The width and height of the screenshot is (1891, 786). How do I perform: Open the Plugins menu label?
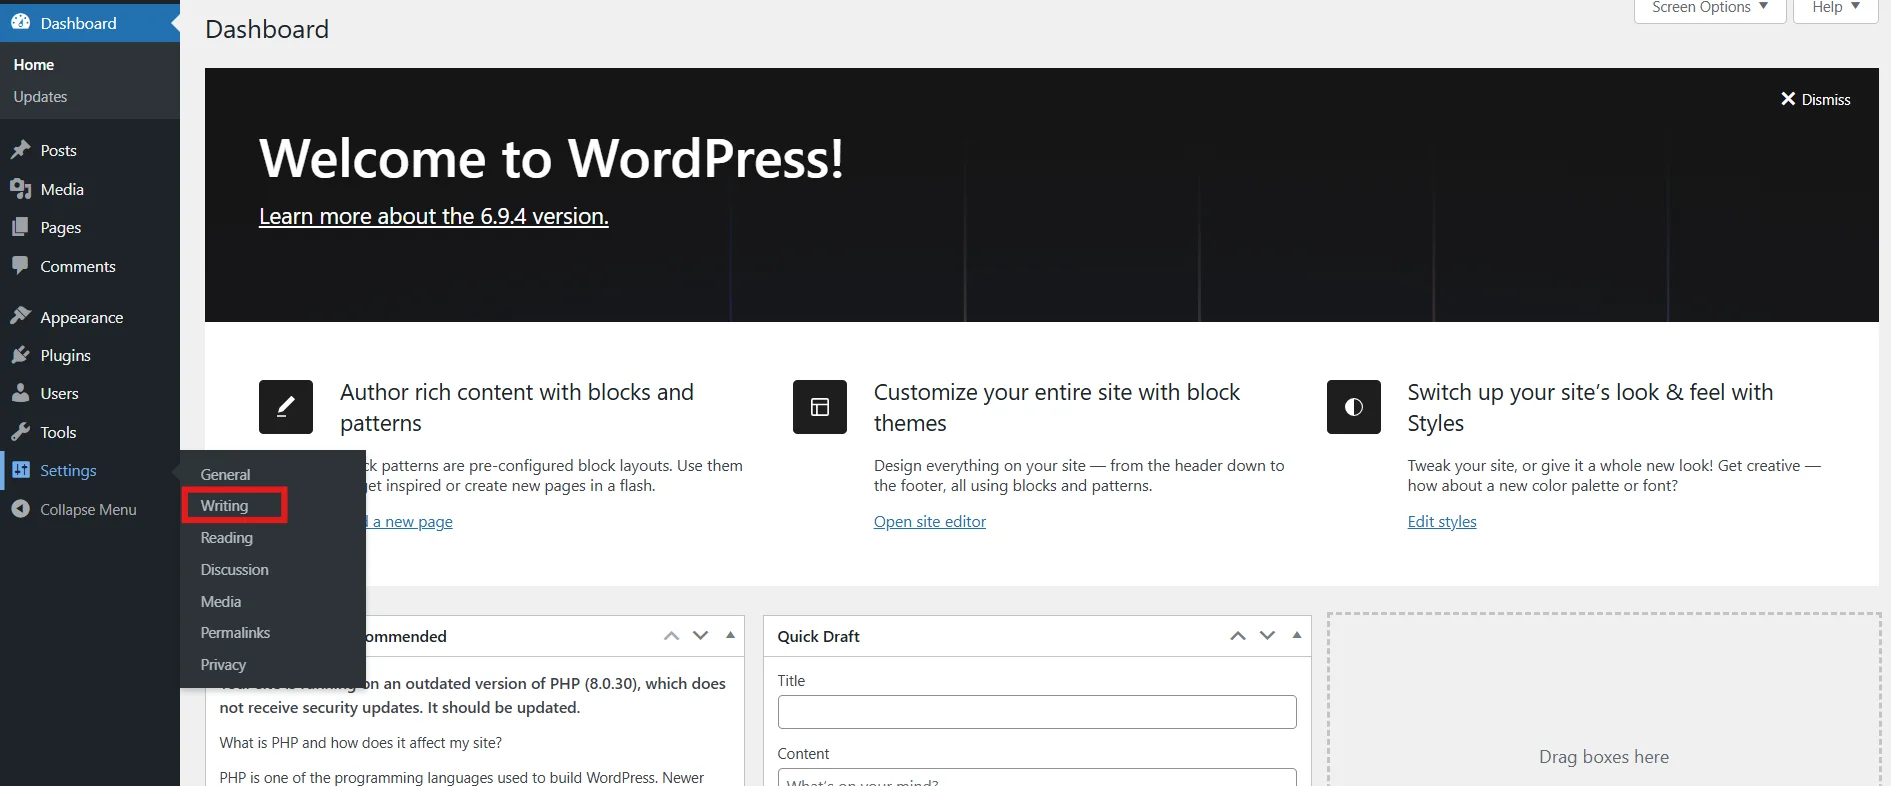[65, 355]
